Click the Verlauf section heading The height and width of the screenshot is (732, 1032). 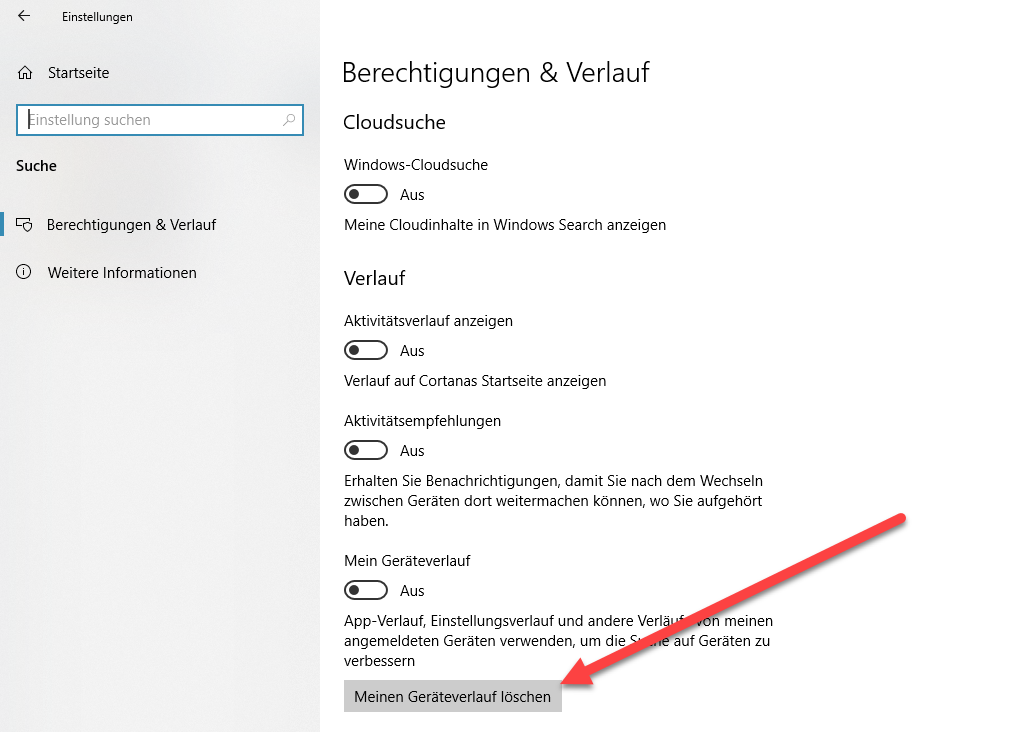(x=374, y=278)
